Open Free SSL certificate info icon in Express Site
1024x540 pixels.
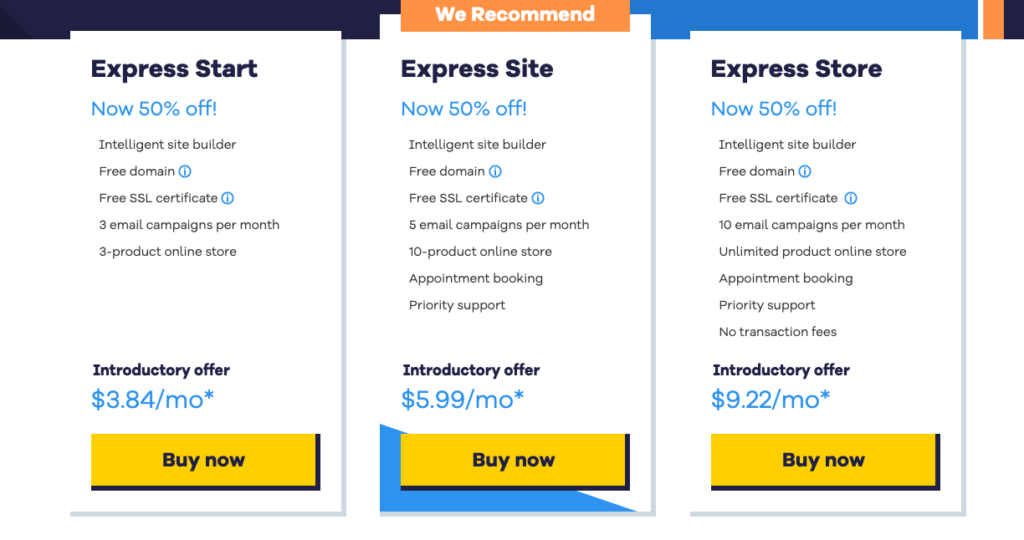tap(537, 199)
